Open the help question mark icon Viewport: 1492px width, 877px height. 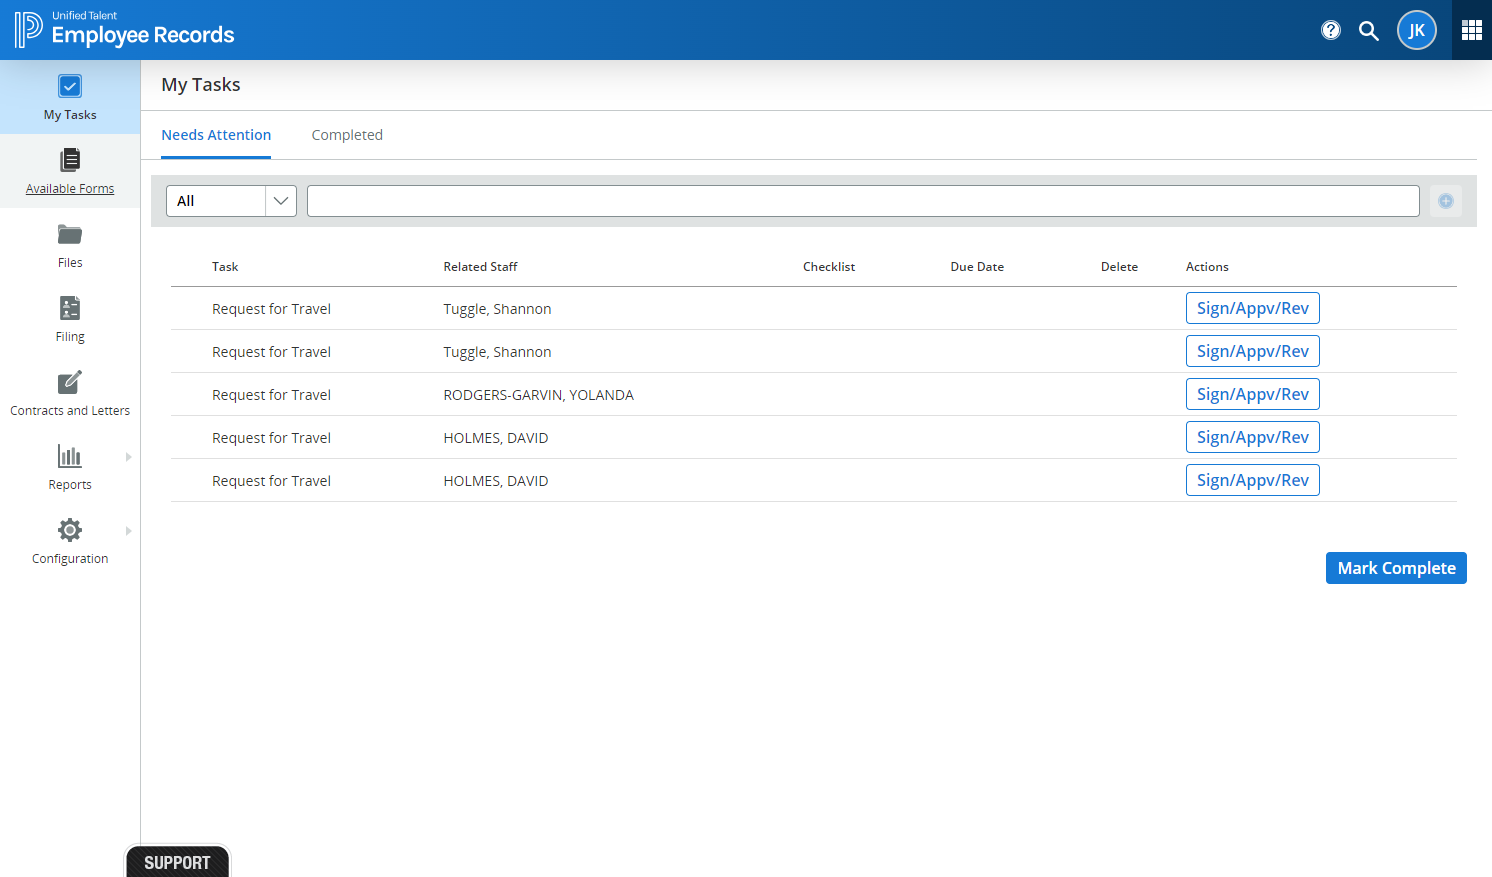[1331, 30]
